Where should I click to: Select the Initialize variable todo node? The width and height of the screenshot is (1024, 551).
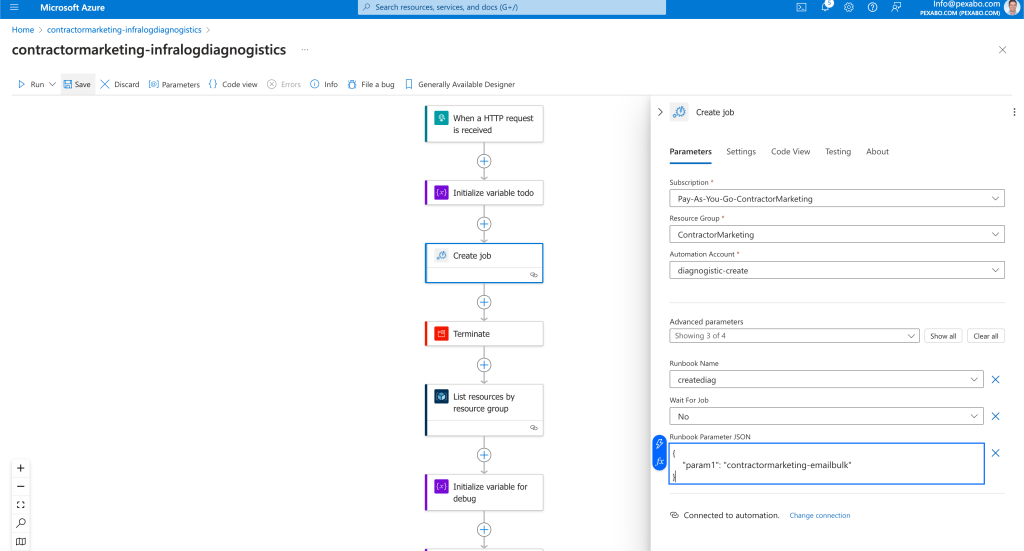point(484,193)
